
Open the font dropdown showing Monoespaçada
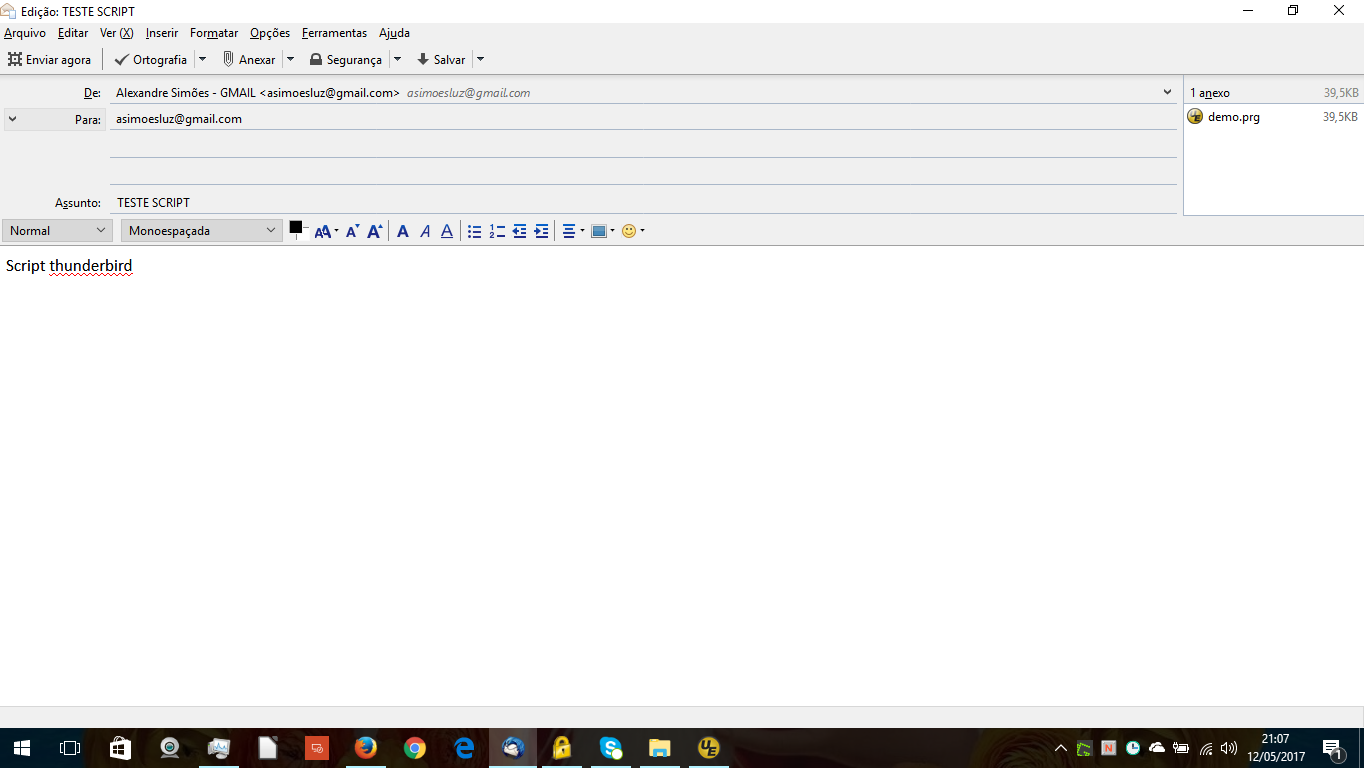pyautogui.click(x=202, y=231)
